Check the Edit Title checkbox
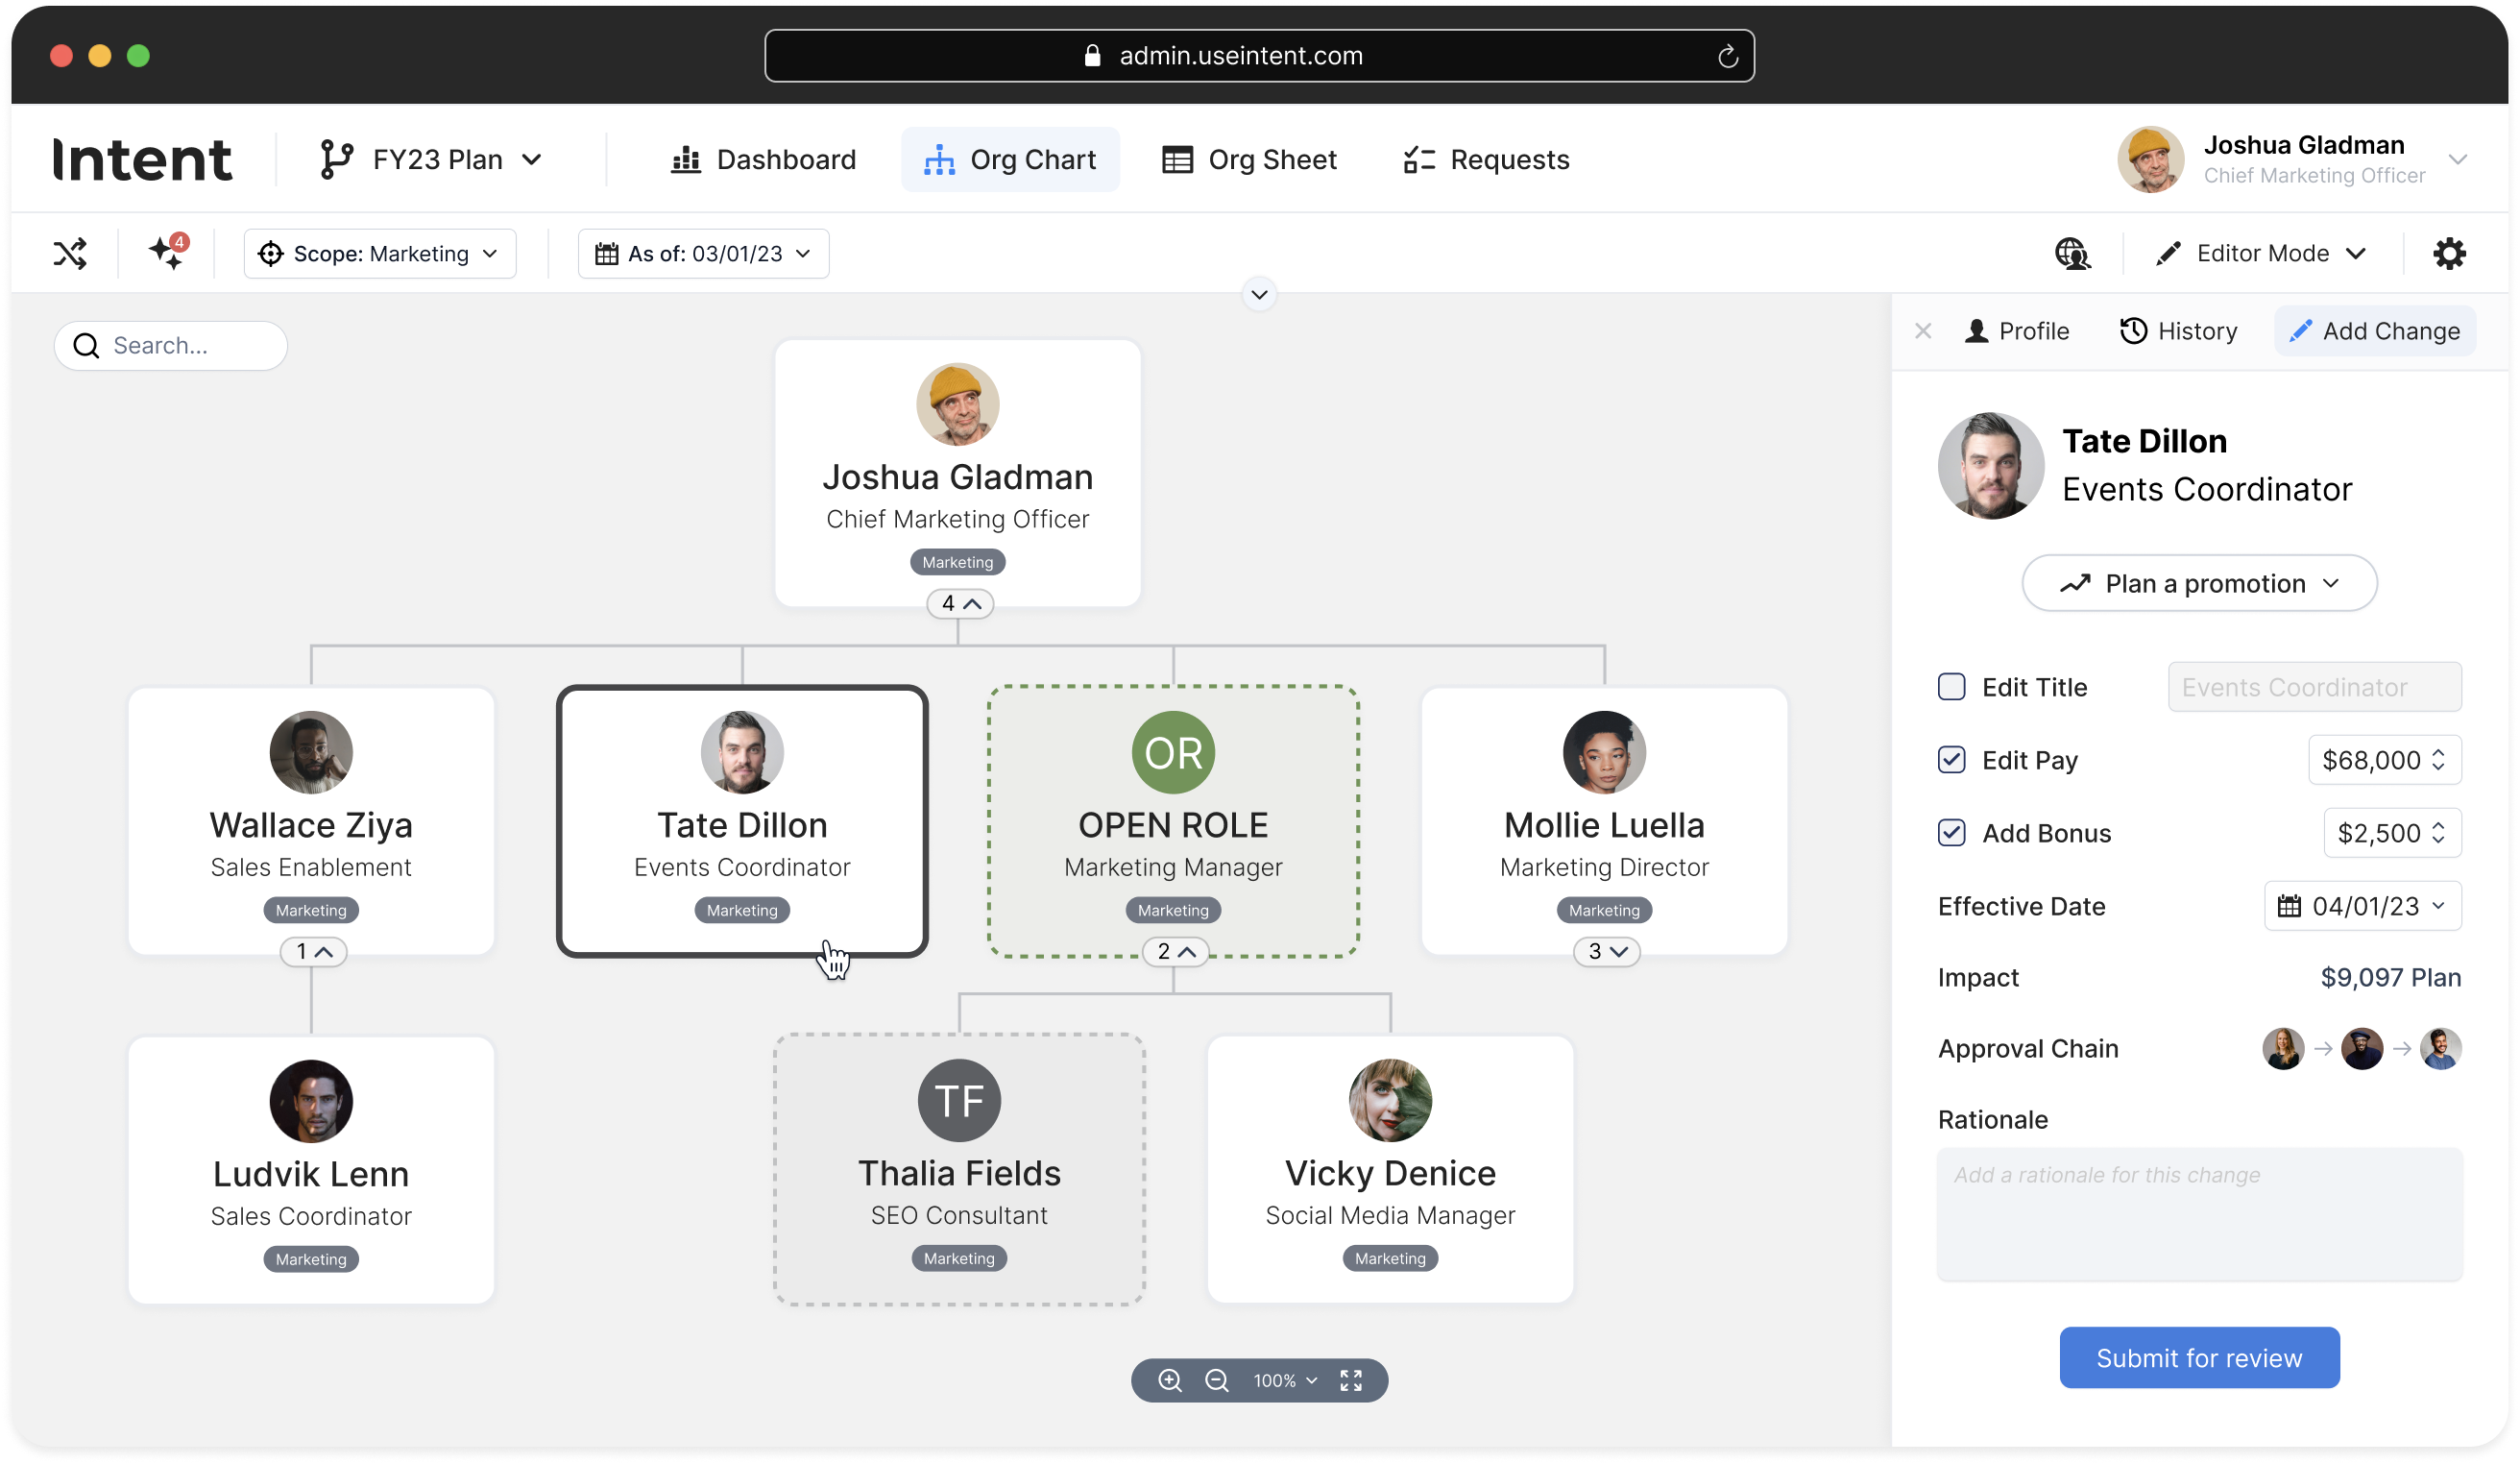The width and height of the screenshot is (2520, 1464). 1951,687
